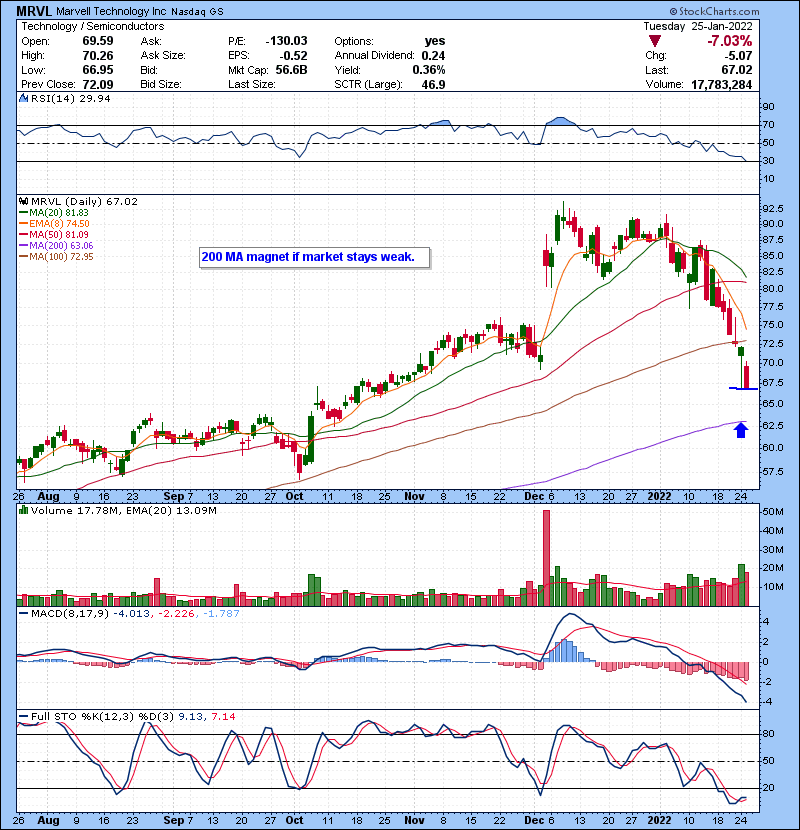
Task: Click the candlestick icon beside MRVL (Daily)
Action: pyautogui.click(x=22, y=201)
